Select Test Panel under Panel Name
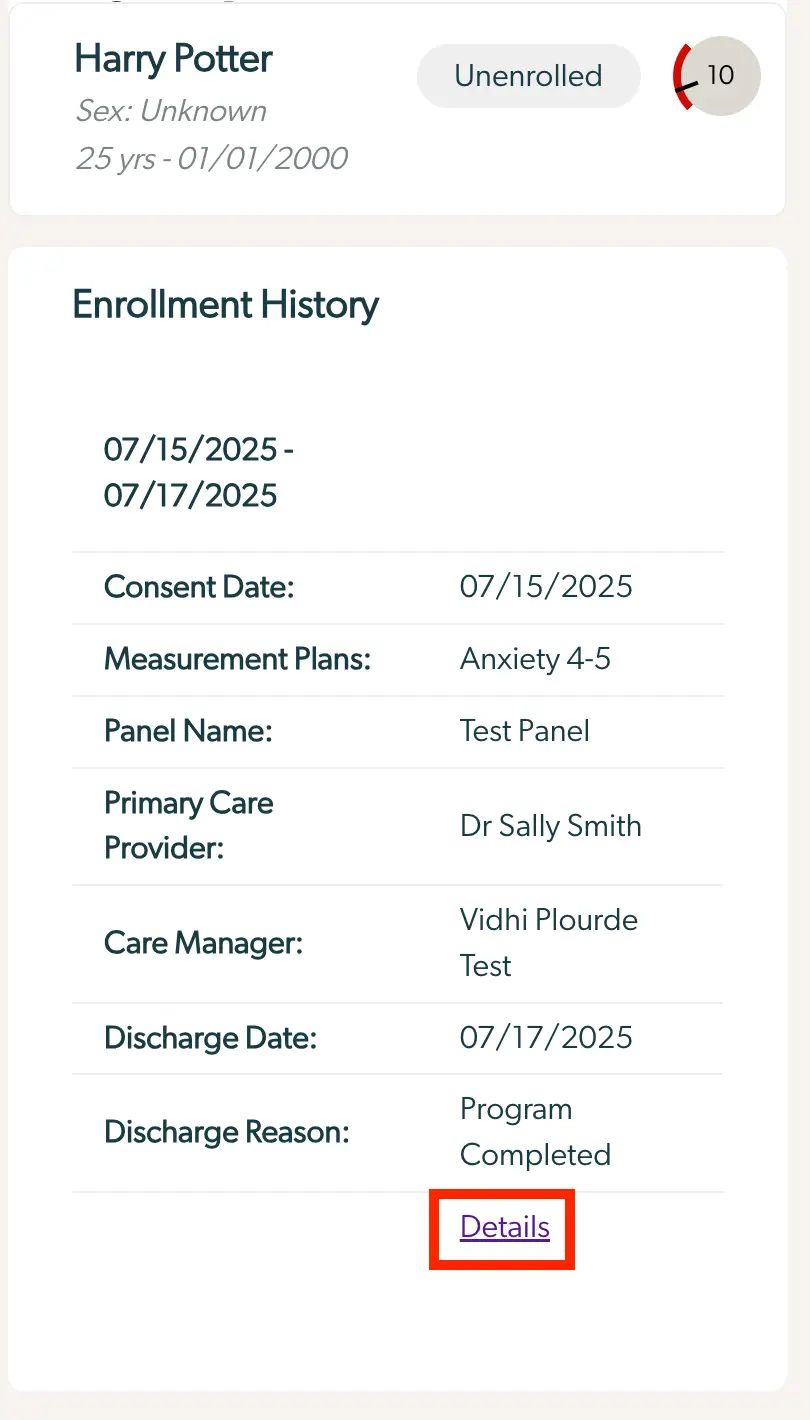This screenshot has height=1420, width=810. point(524,731)
